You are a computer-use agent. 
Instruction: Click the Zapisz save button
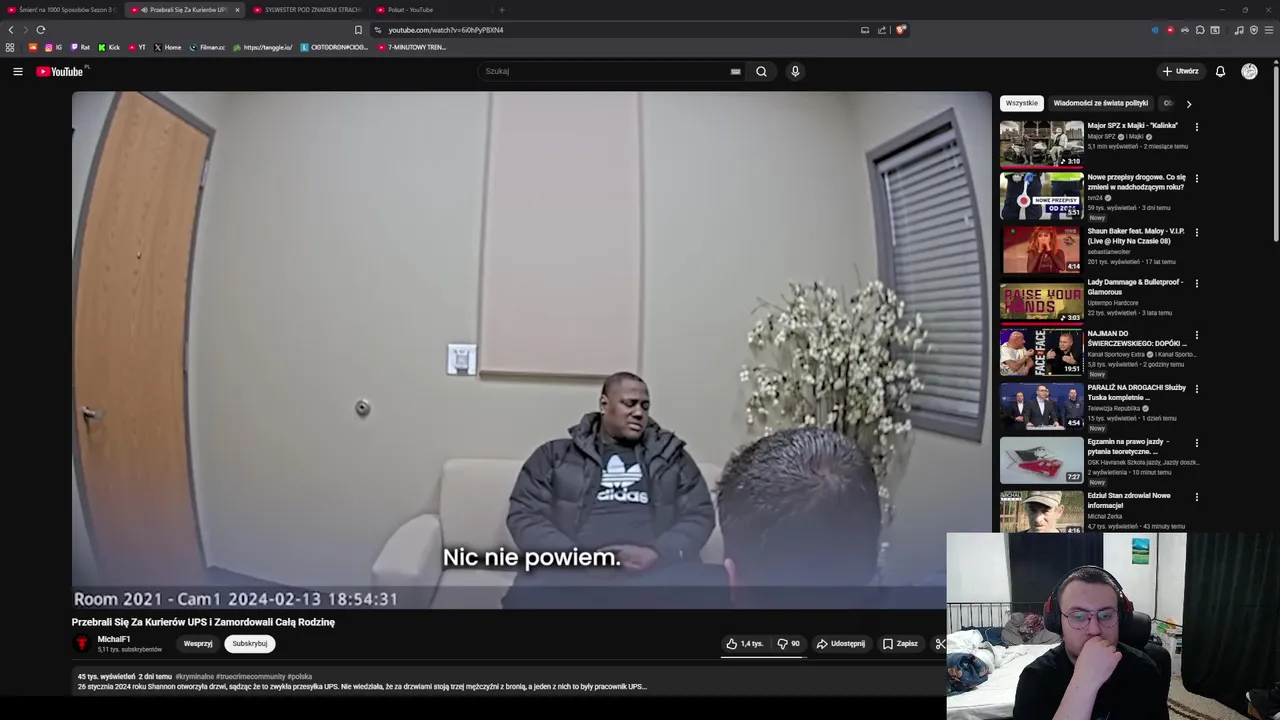[900, 644]
